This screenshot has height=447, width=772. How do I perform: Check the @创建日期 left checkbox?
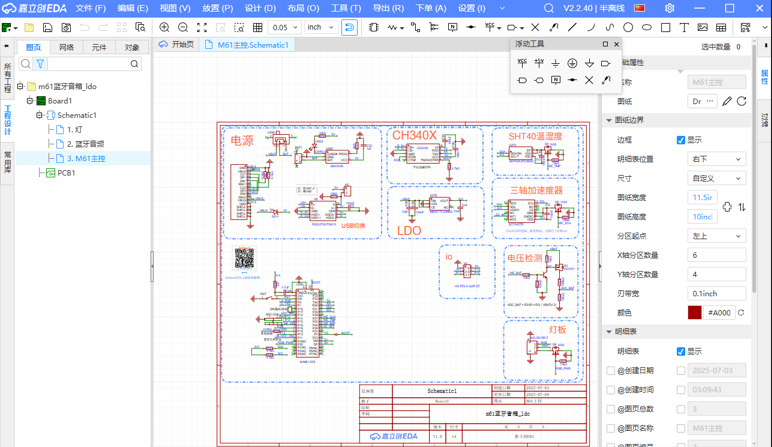pos(611,371)
